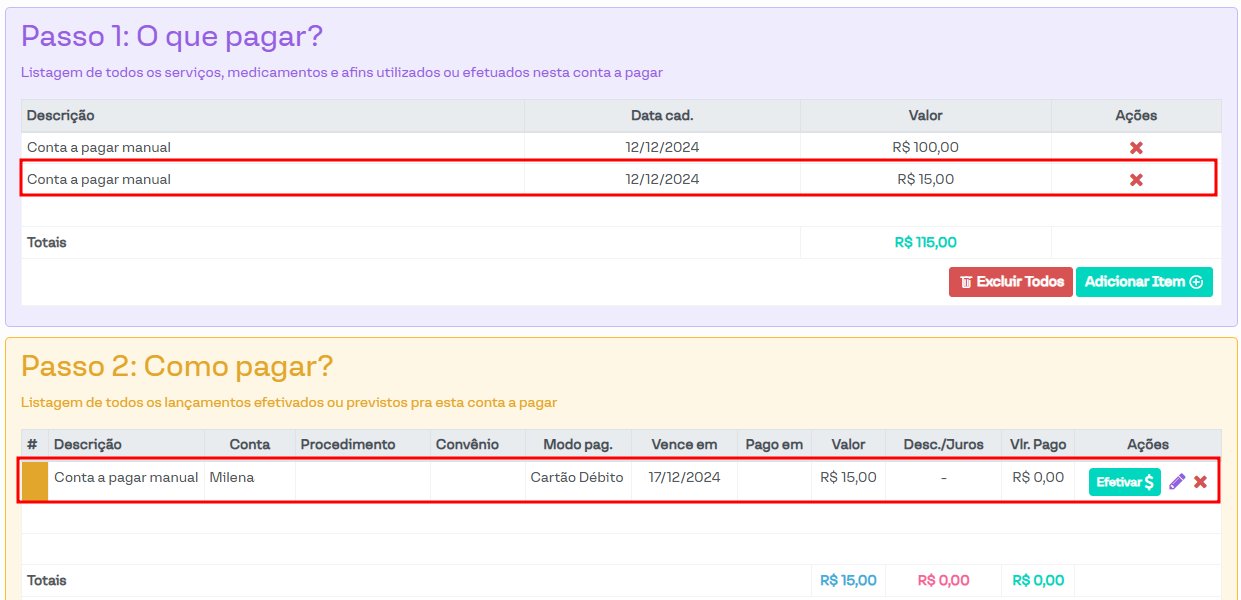1241x600 pixels.
Task: Click the green R$ 115,00 total
Action: point(925,242)
